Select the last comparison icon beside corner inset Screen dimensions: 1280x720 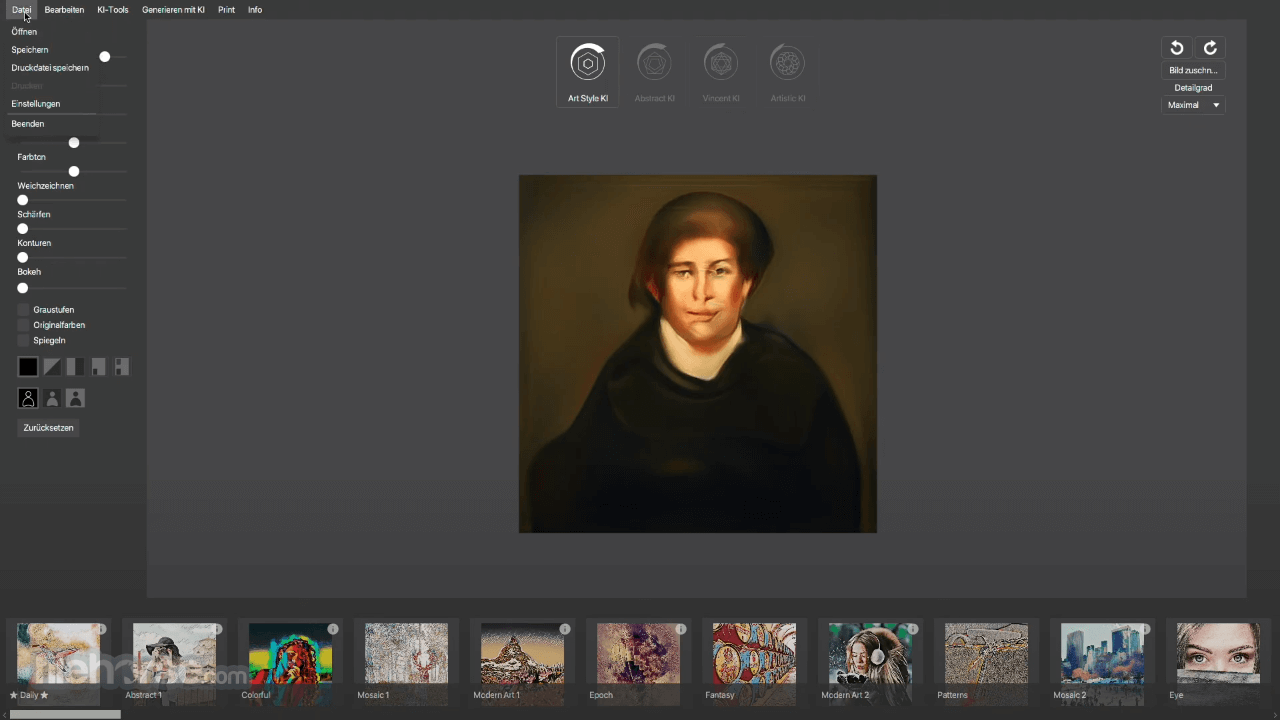pyautogui.click(x=121, y=367)
